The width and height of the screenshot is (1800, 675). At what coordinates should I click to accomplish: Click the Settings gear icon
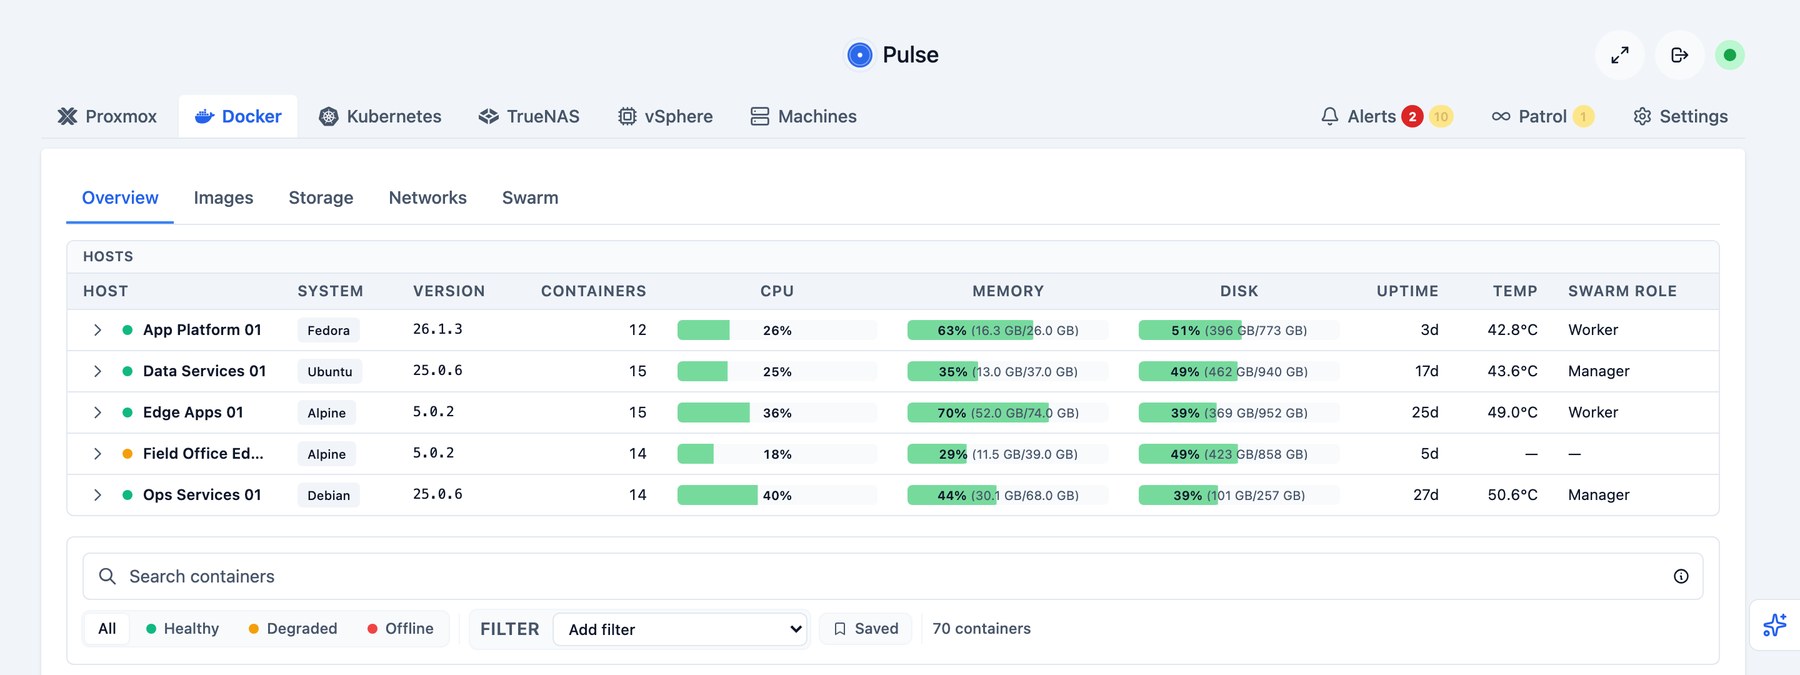click(x=1642, y=117)
